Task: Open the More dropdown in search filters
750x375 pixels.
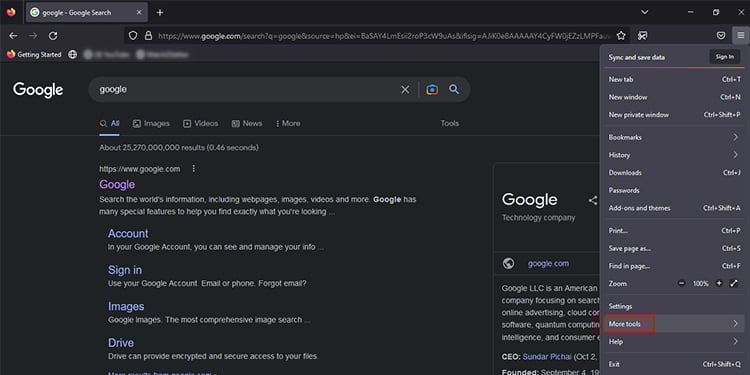Action: point(288,123)
